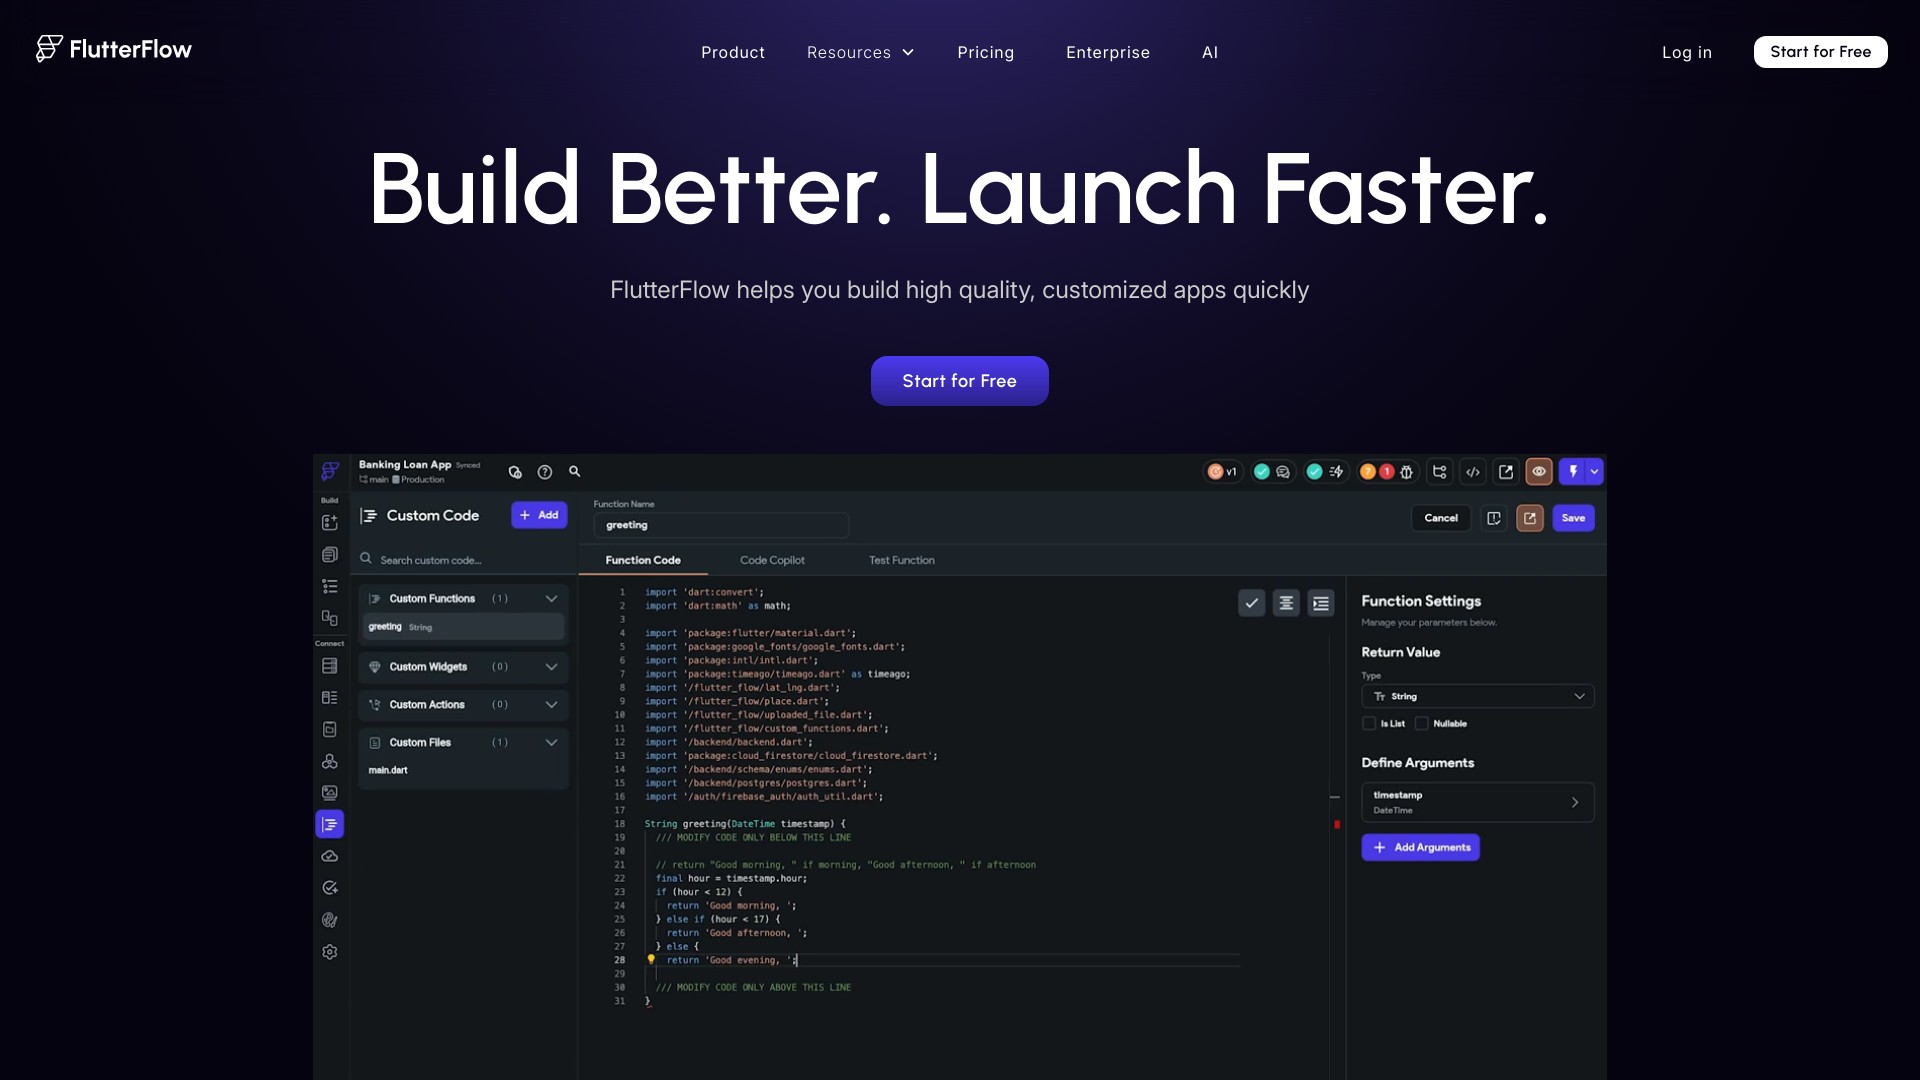Open the Return Value Type String dropdown

click(x=1477, y=696)
